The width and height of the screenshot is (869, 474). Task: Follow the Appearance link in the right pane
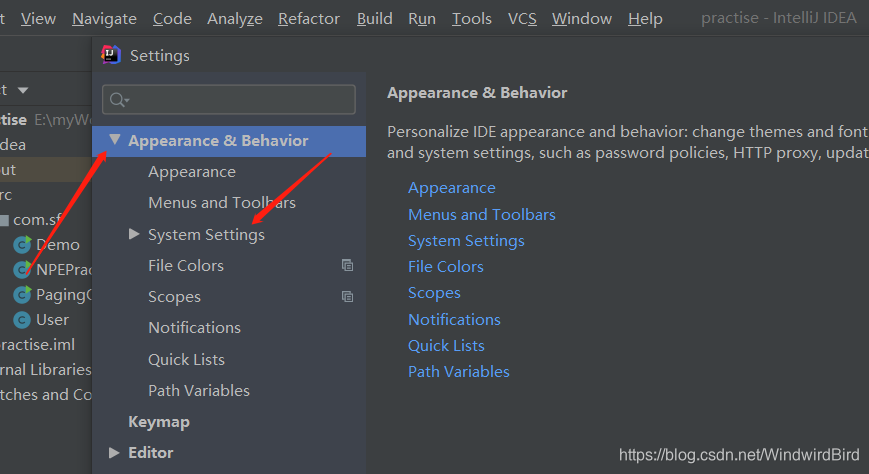452,188
